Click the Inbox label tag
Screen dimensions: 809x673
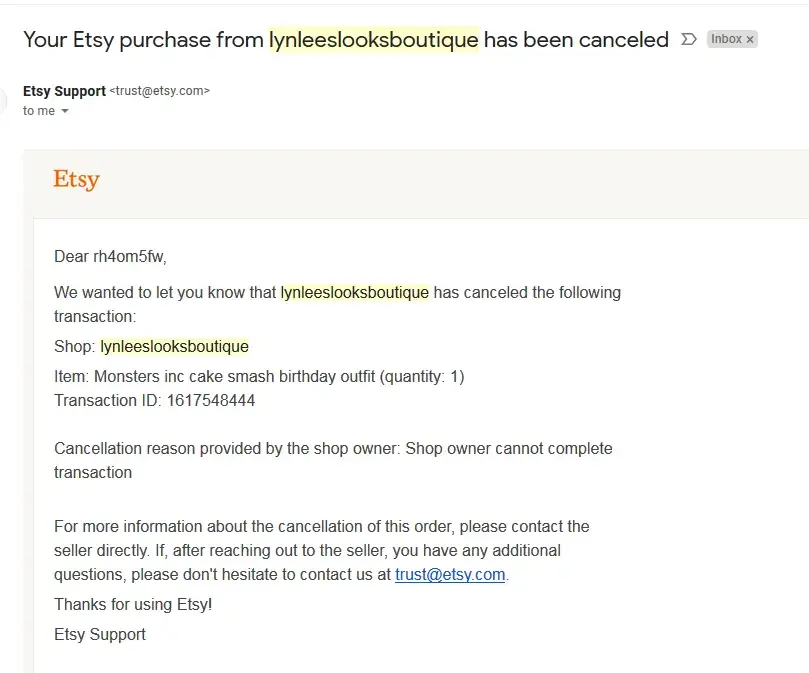pos(726,40)
